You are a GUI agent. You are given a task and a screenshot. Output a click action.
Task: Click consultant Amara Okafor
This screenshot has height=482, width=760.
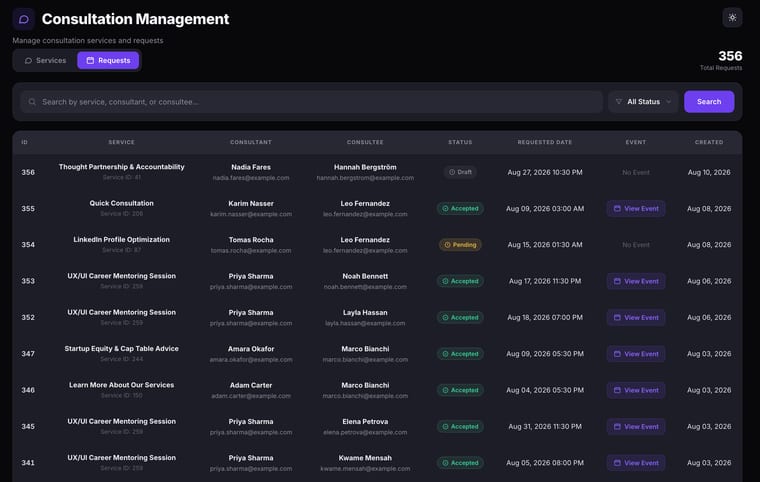[x=251, y=349]
